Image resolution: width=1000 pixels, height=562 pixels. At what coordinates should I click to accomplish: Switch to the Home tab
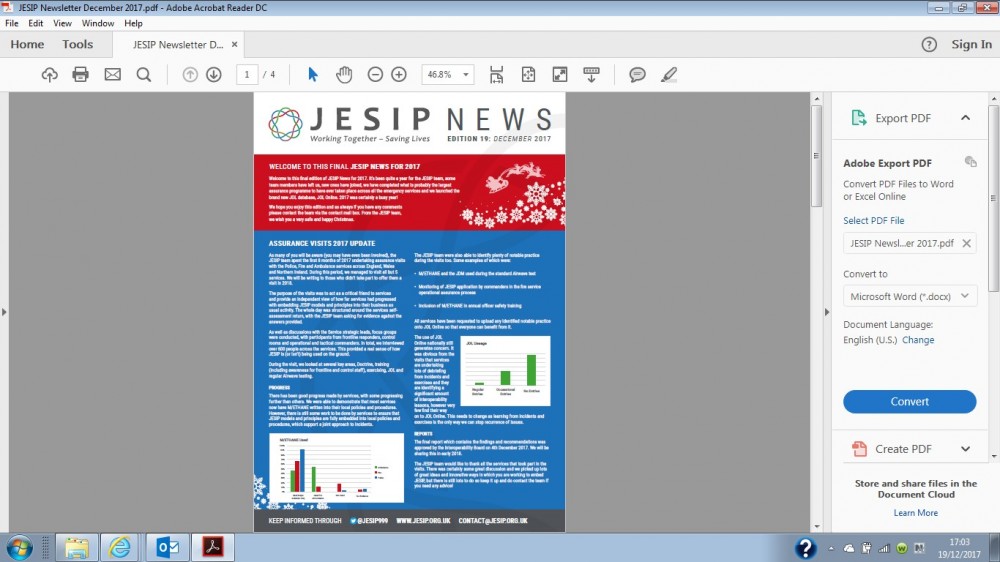coord(27,45)
